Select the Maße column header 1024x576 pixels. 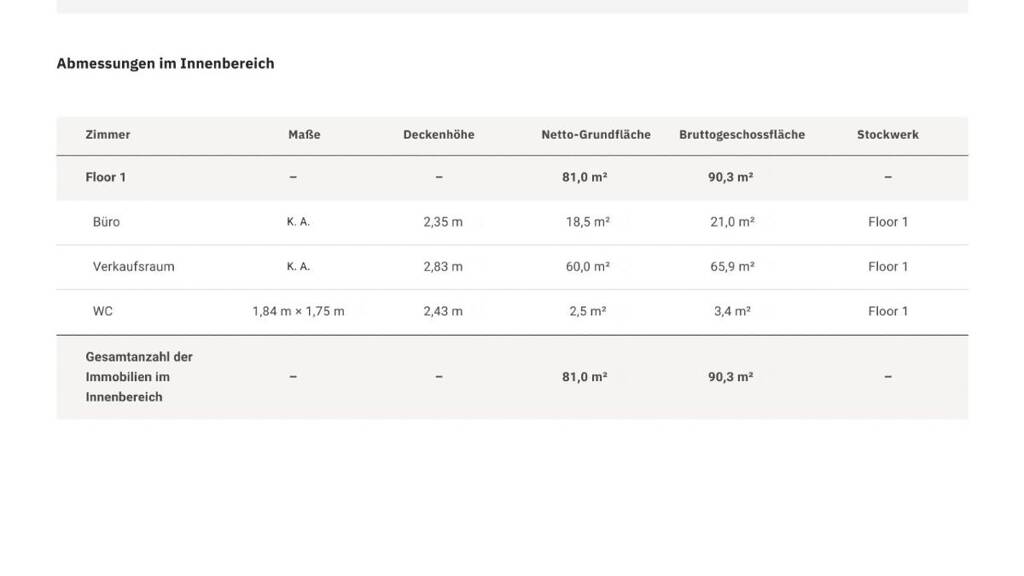pyautogui.click(x=304, y=134)
